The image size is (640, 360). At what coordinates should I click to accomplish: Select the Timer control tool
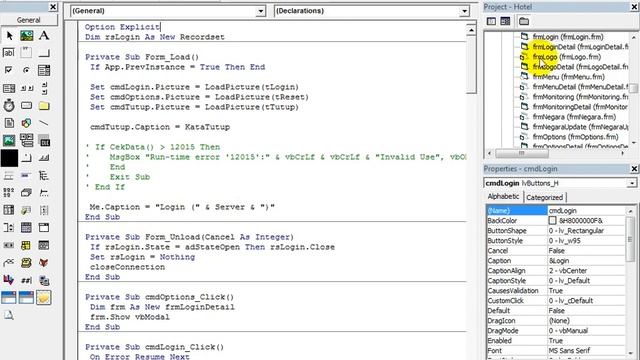coord(9,106)
